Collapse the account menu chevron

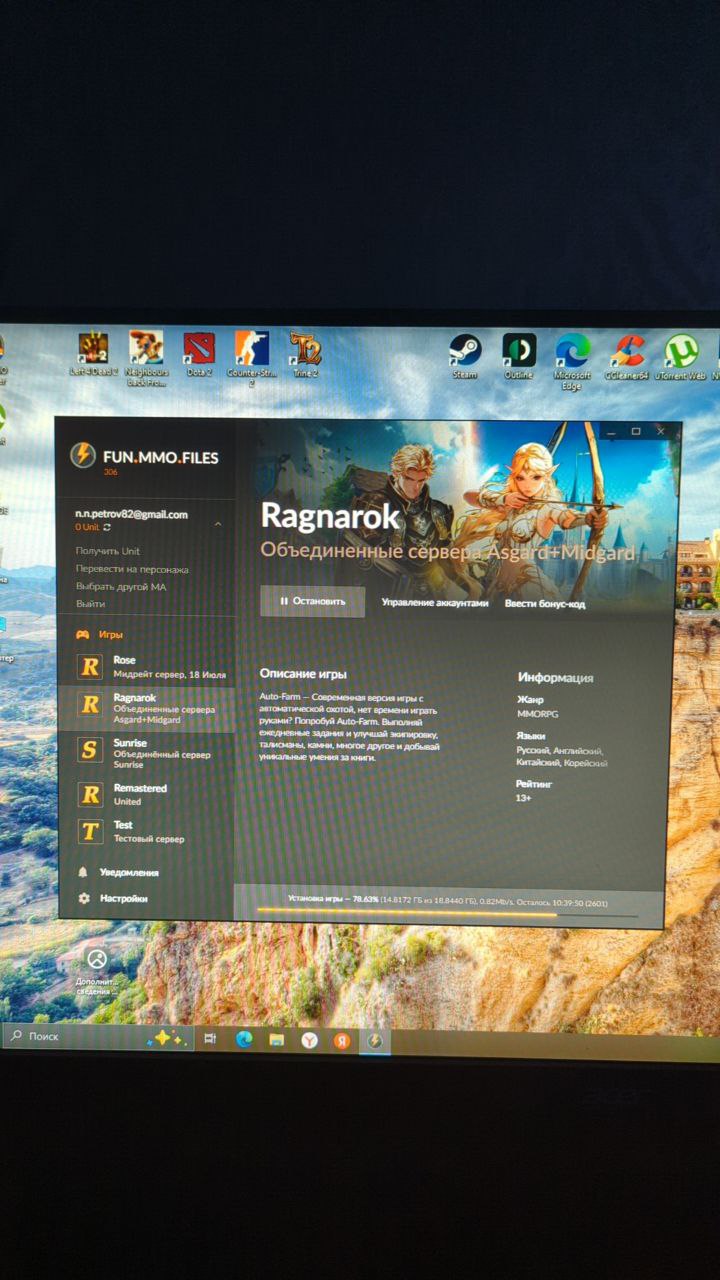point(218,523)
